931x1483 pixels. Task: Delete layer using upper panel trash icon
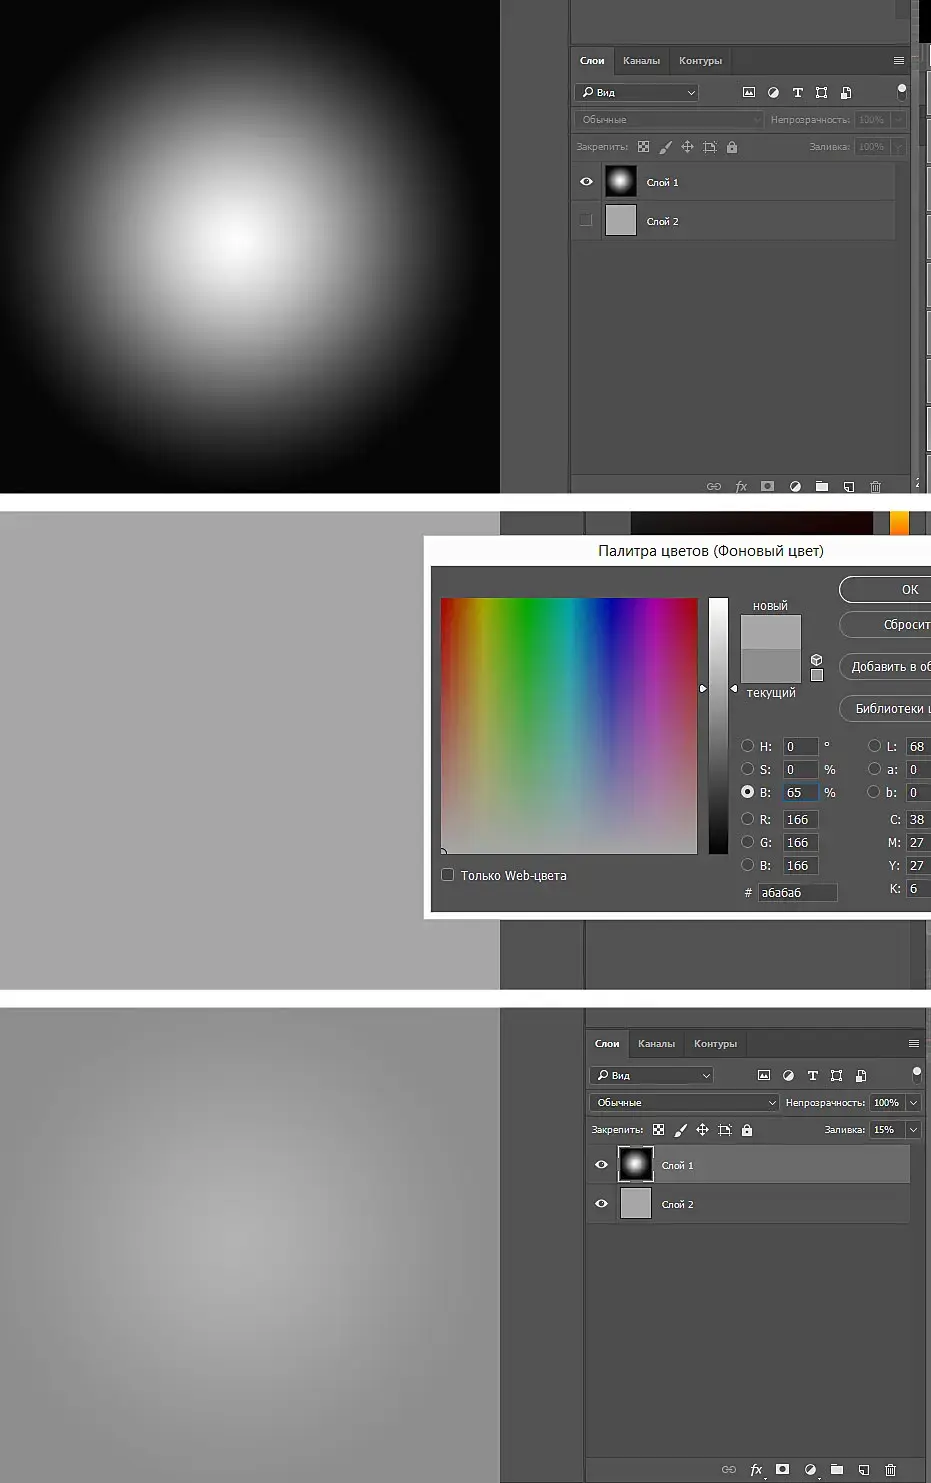pos(875,486)
